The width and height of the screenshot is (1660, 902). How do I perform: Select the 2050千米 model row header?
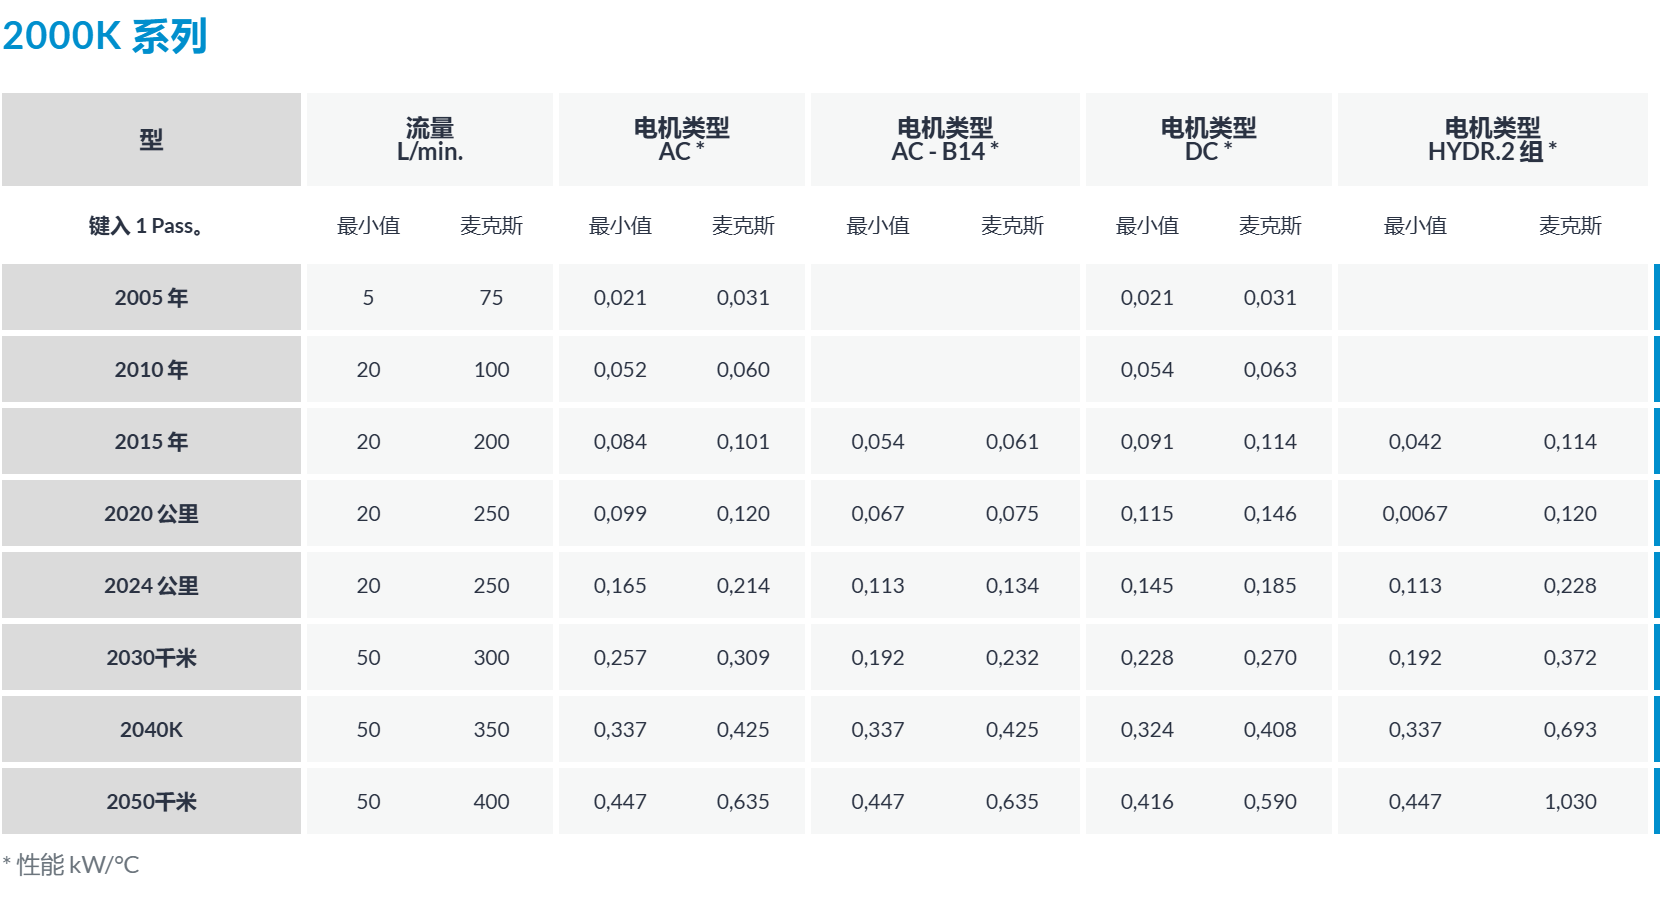point(151,801)
